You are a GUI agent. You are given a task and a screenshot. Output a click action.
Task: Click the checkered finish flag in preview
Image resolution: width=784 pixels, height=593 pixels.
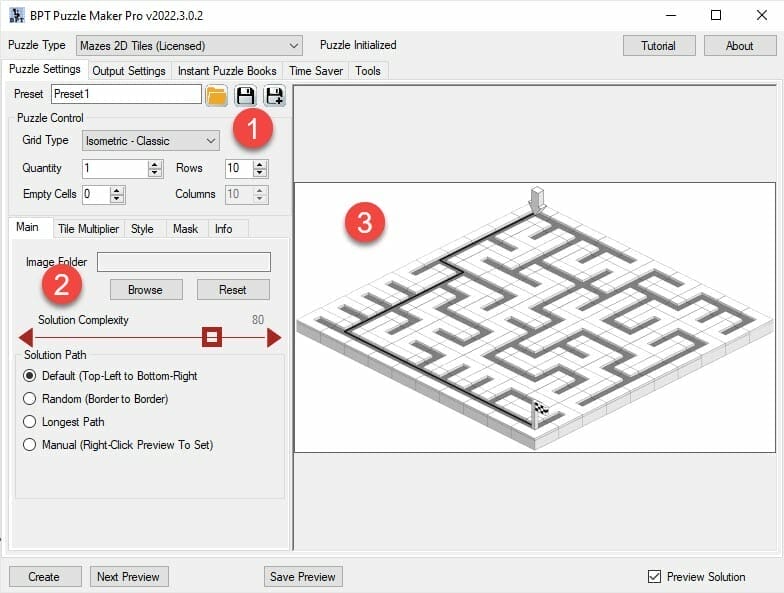point(540,410)
